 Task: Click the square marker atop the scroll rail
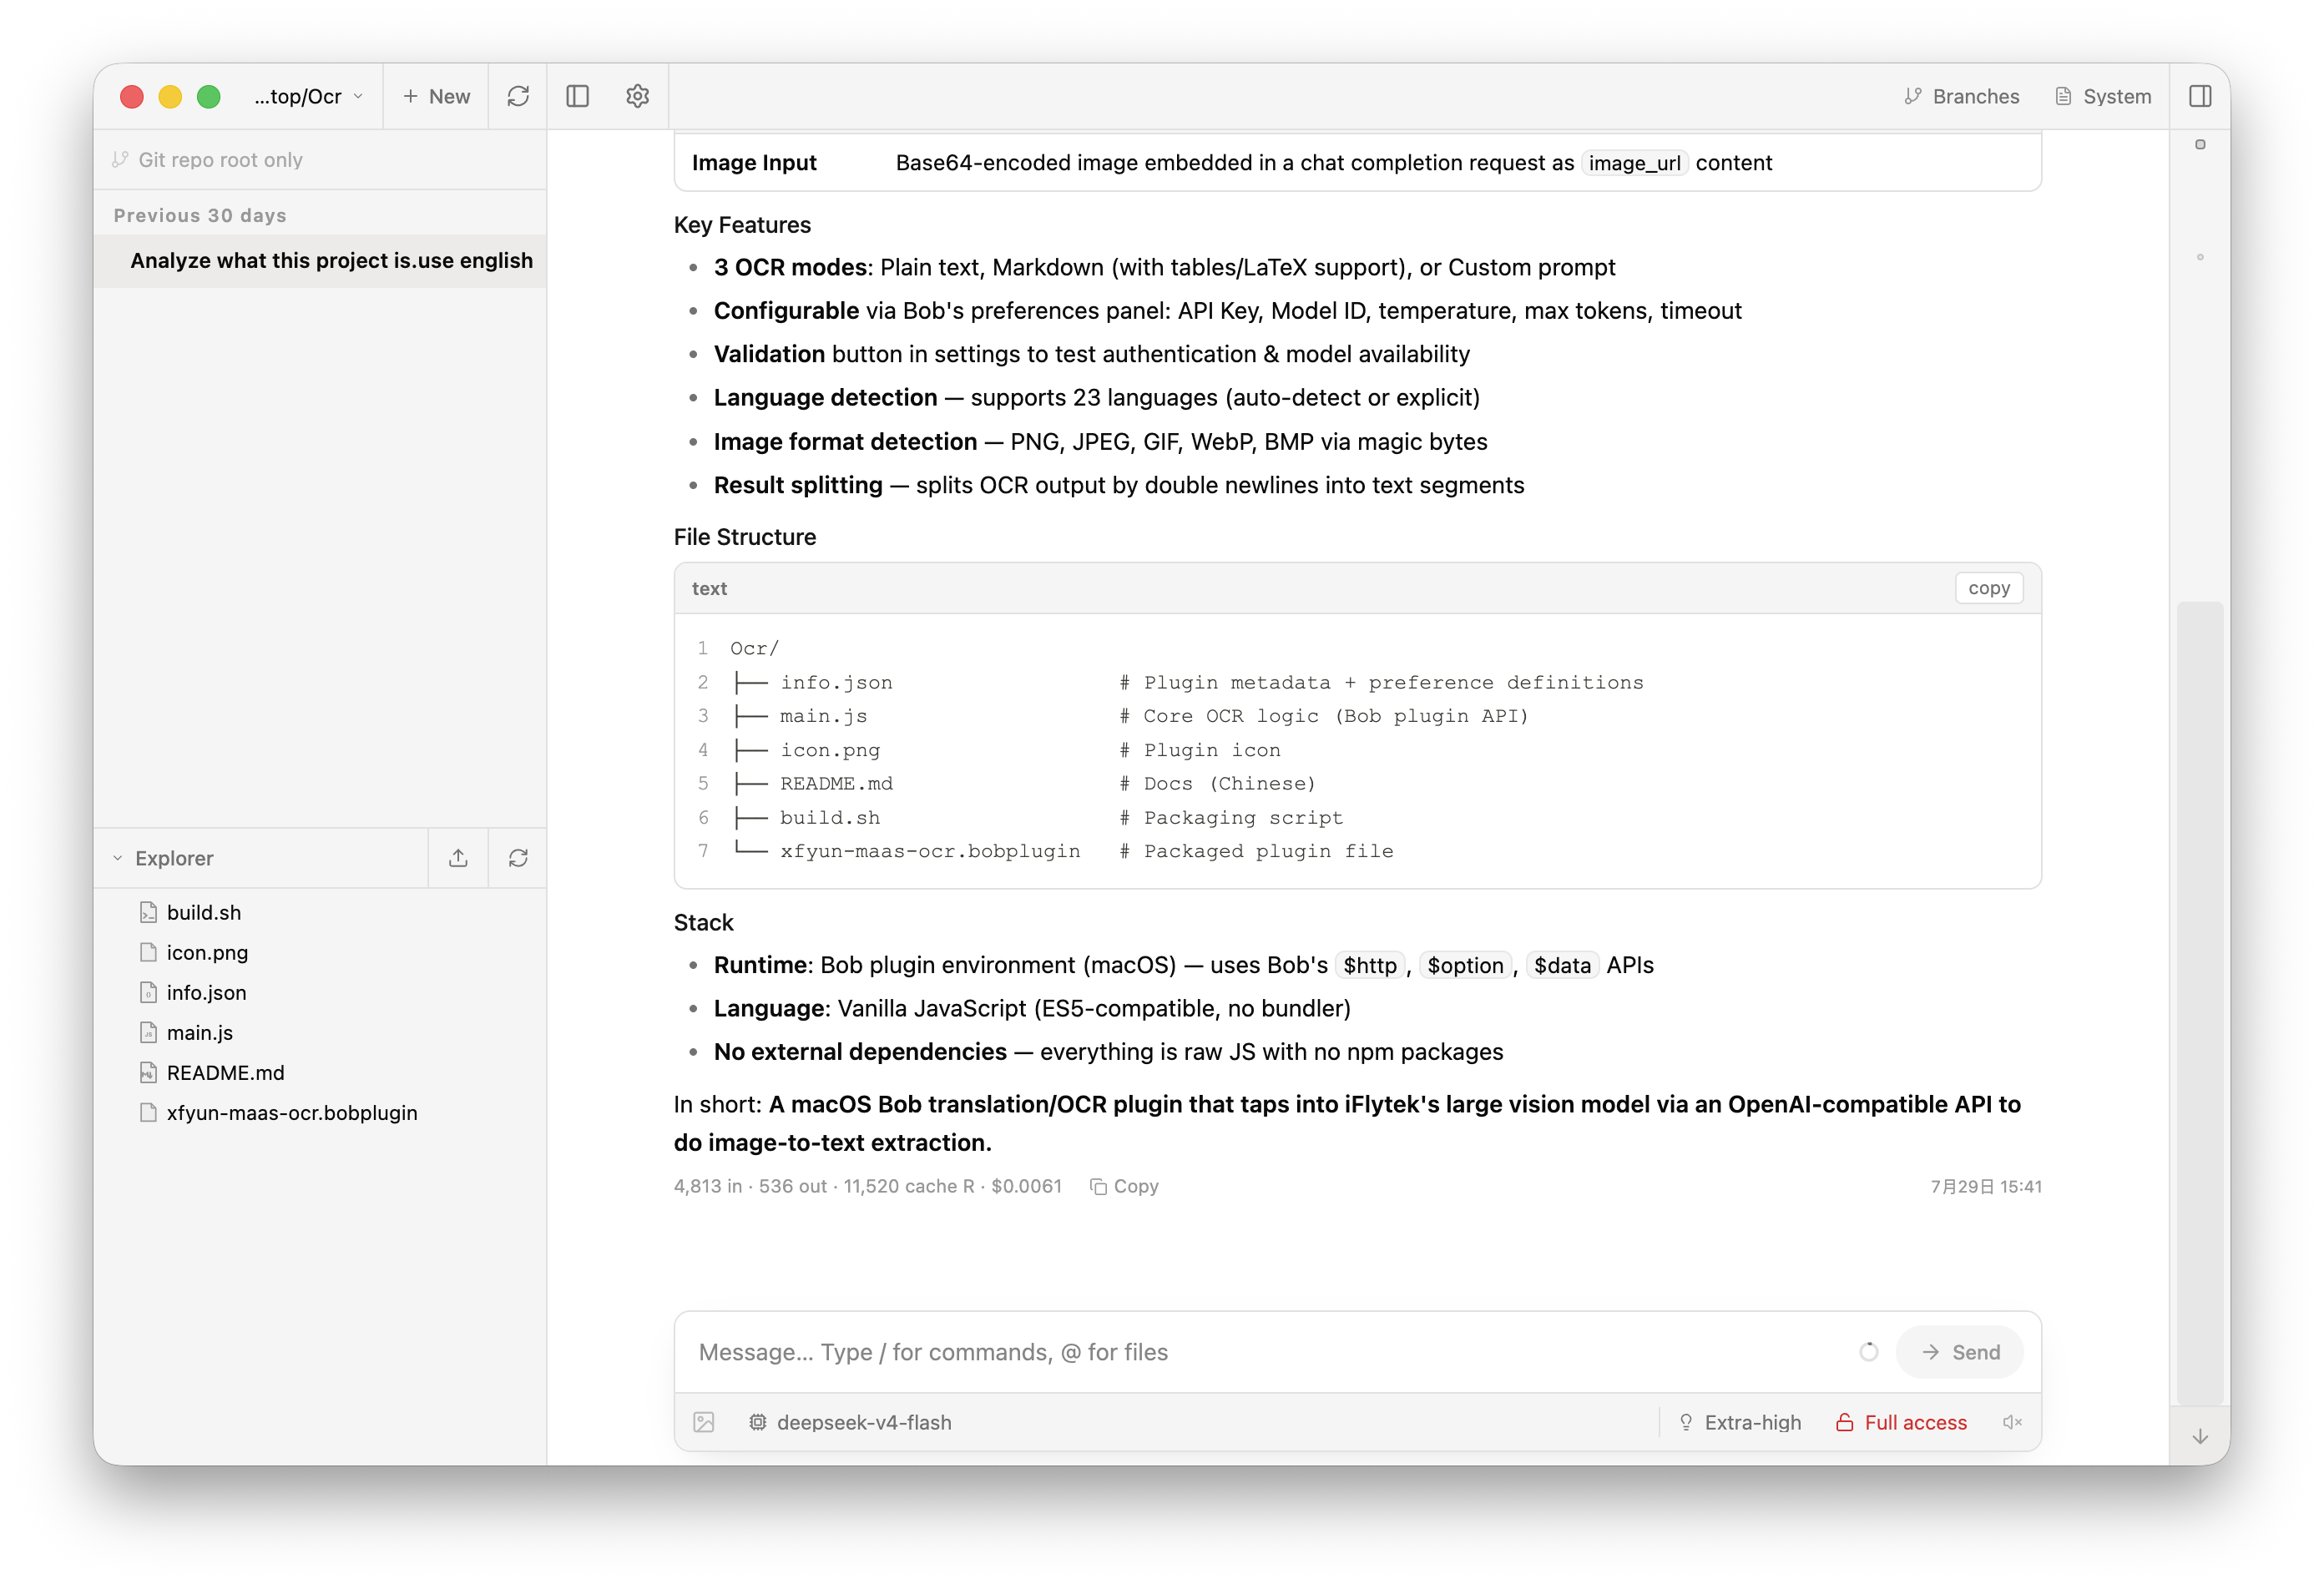click(2200, 144)
